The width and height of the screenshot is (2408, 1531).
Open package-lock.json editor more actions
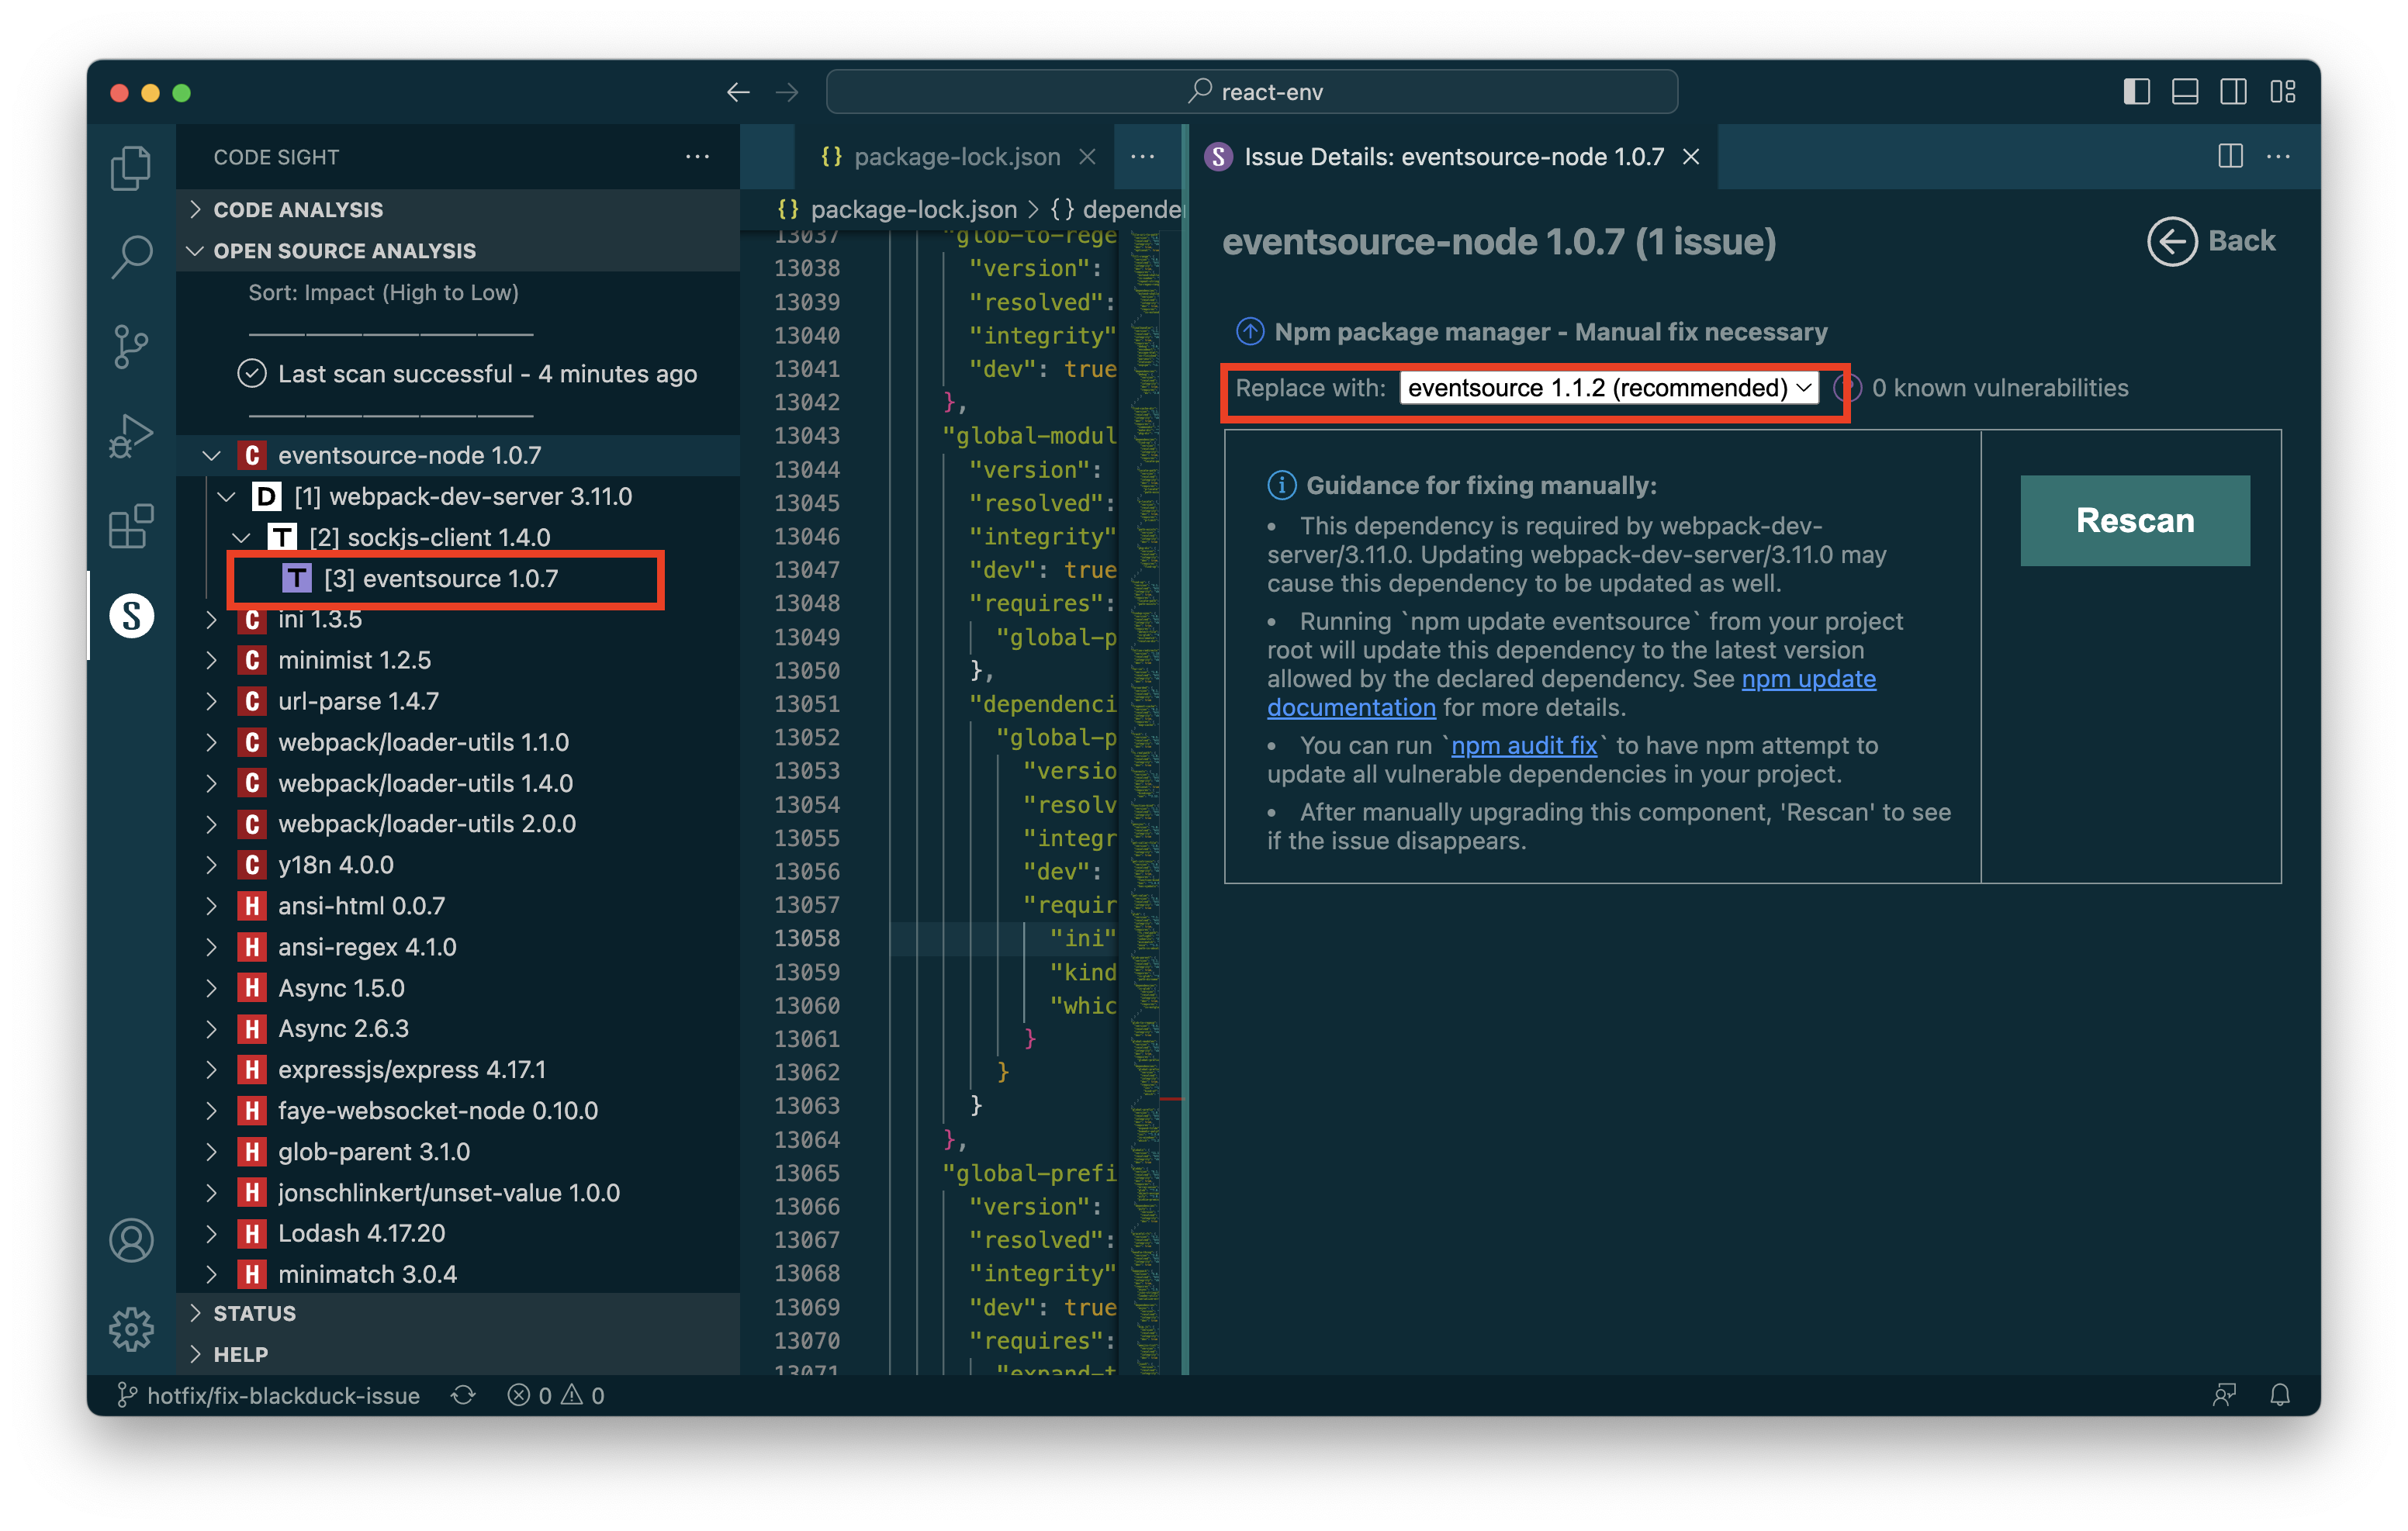(x=1143, y=157)
